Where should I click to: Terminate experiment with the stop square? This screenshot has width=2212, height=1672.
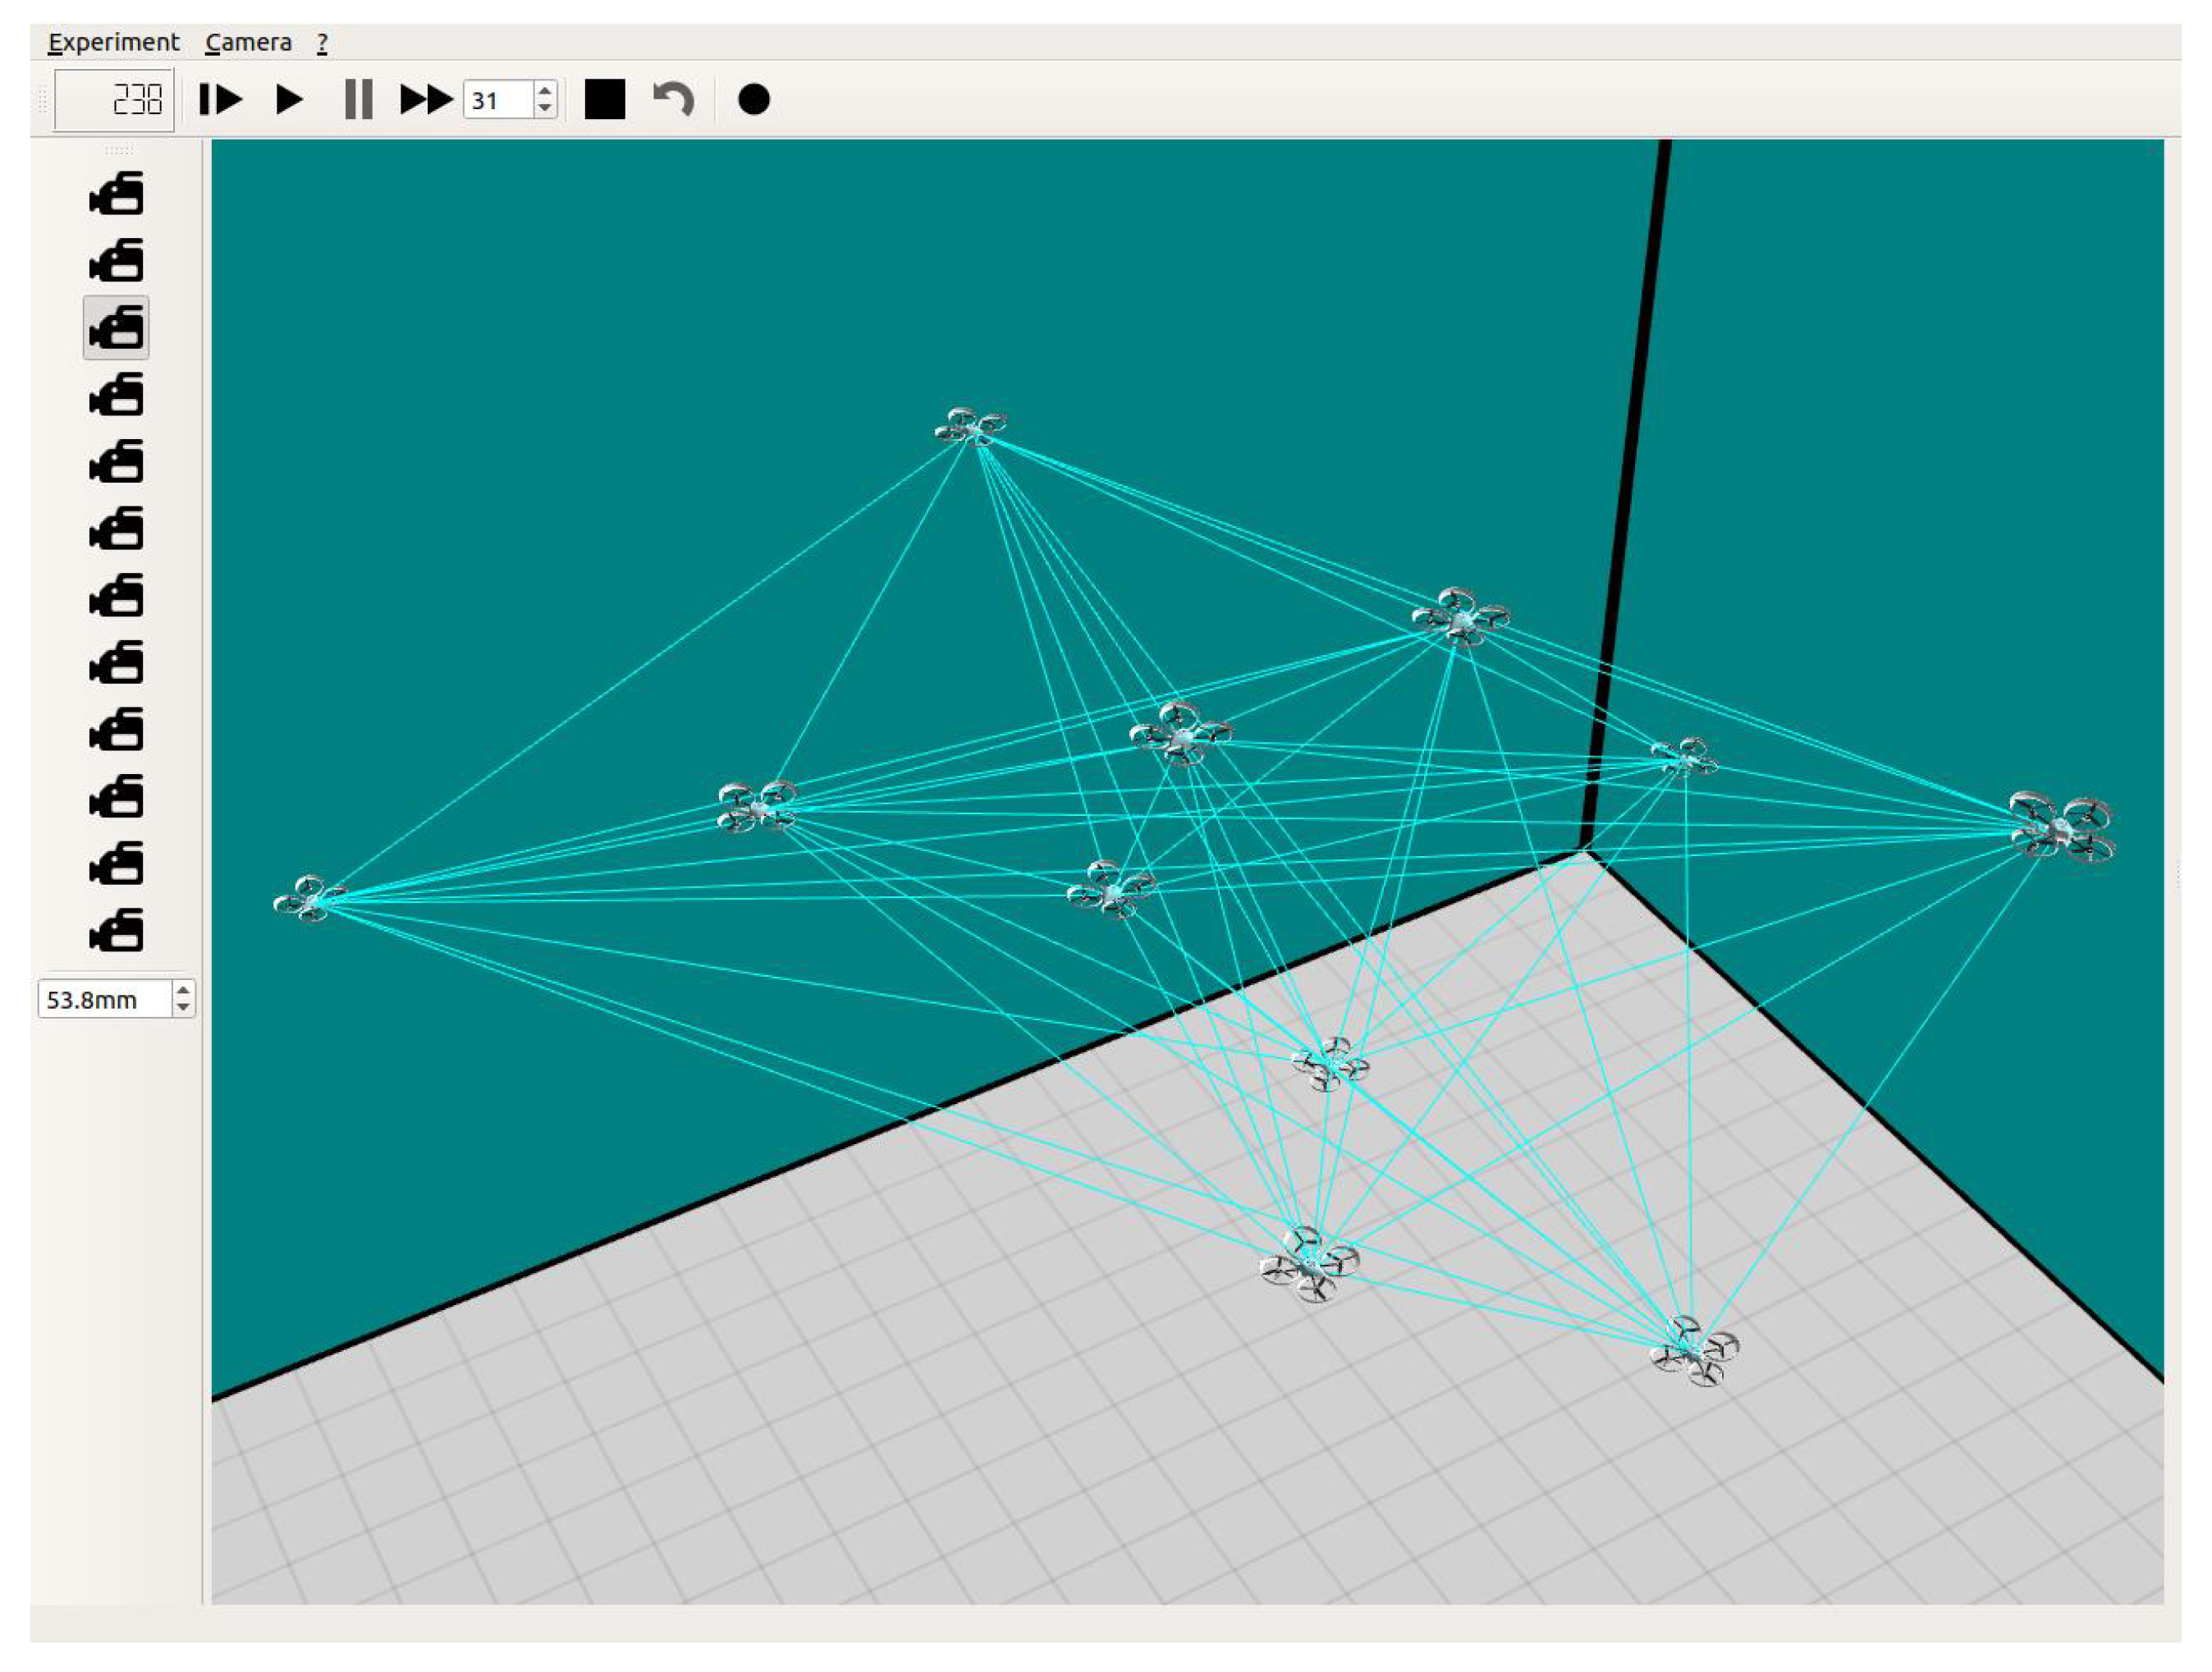coord(604,100)
